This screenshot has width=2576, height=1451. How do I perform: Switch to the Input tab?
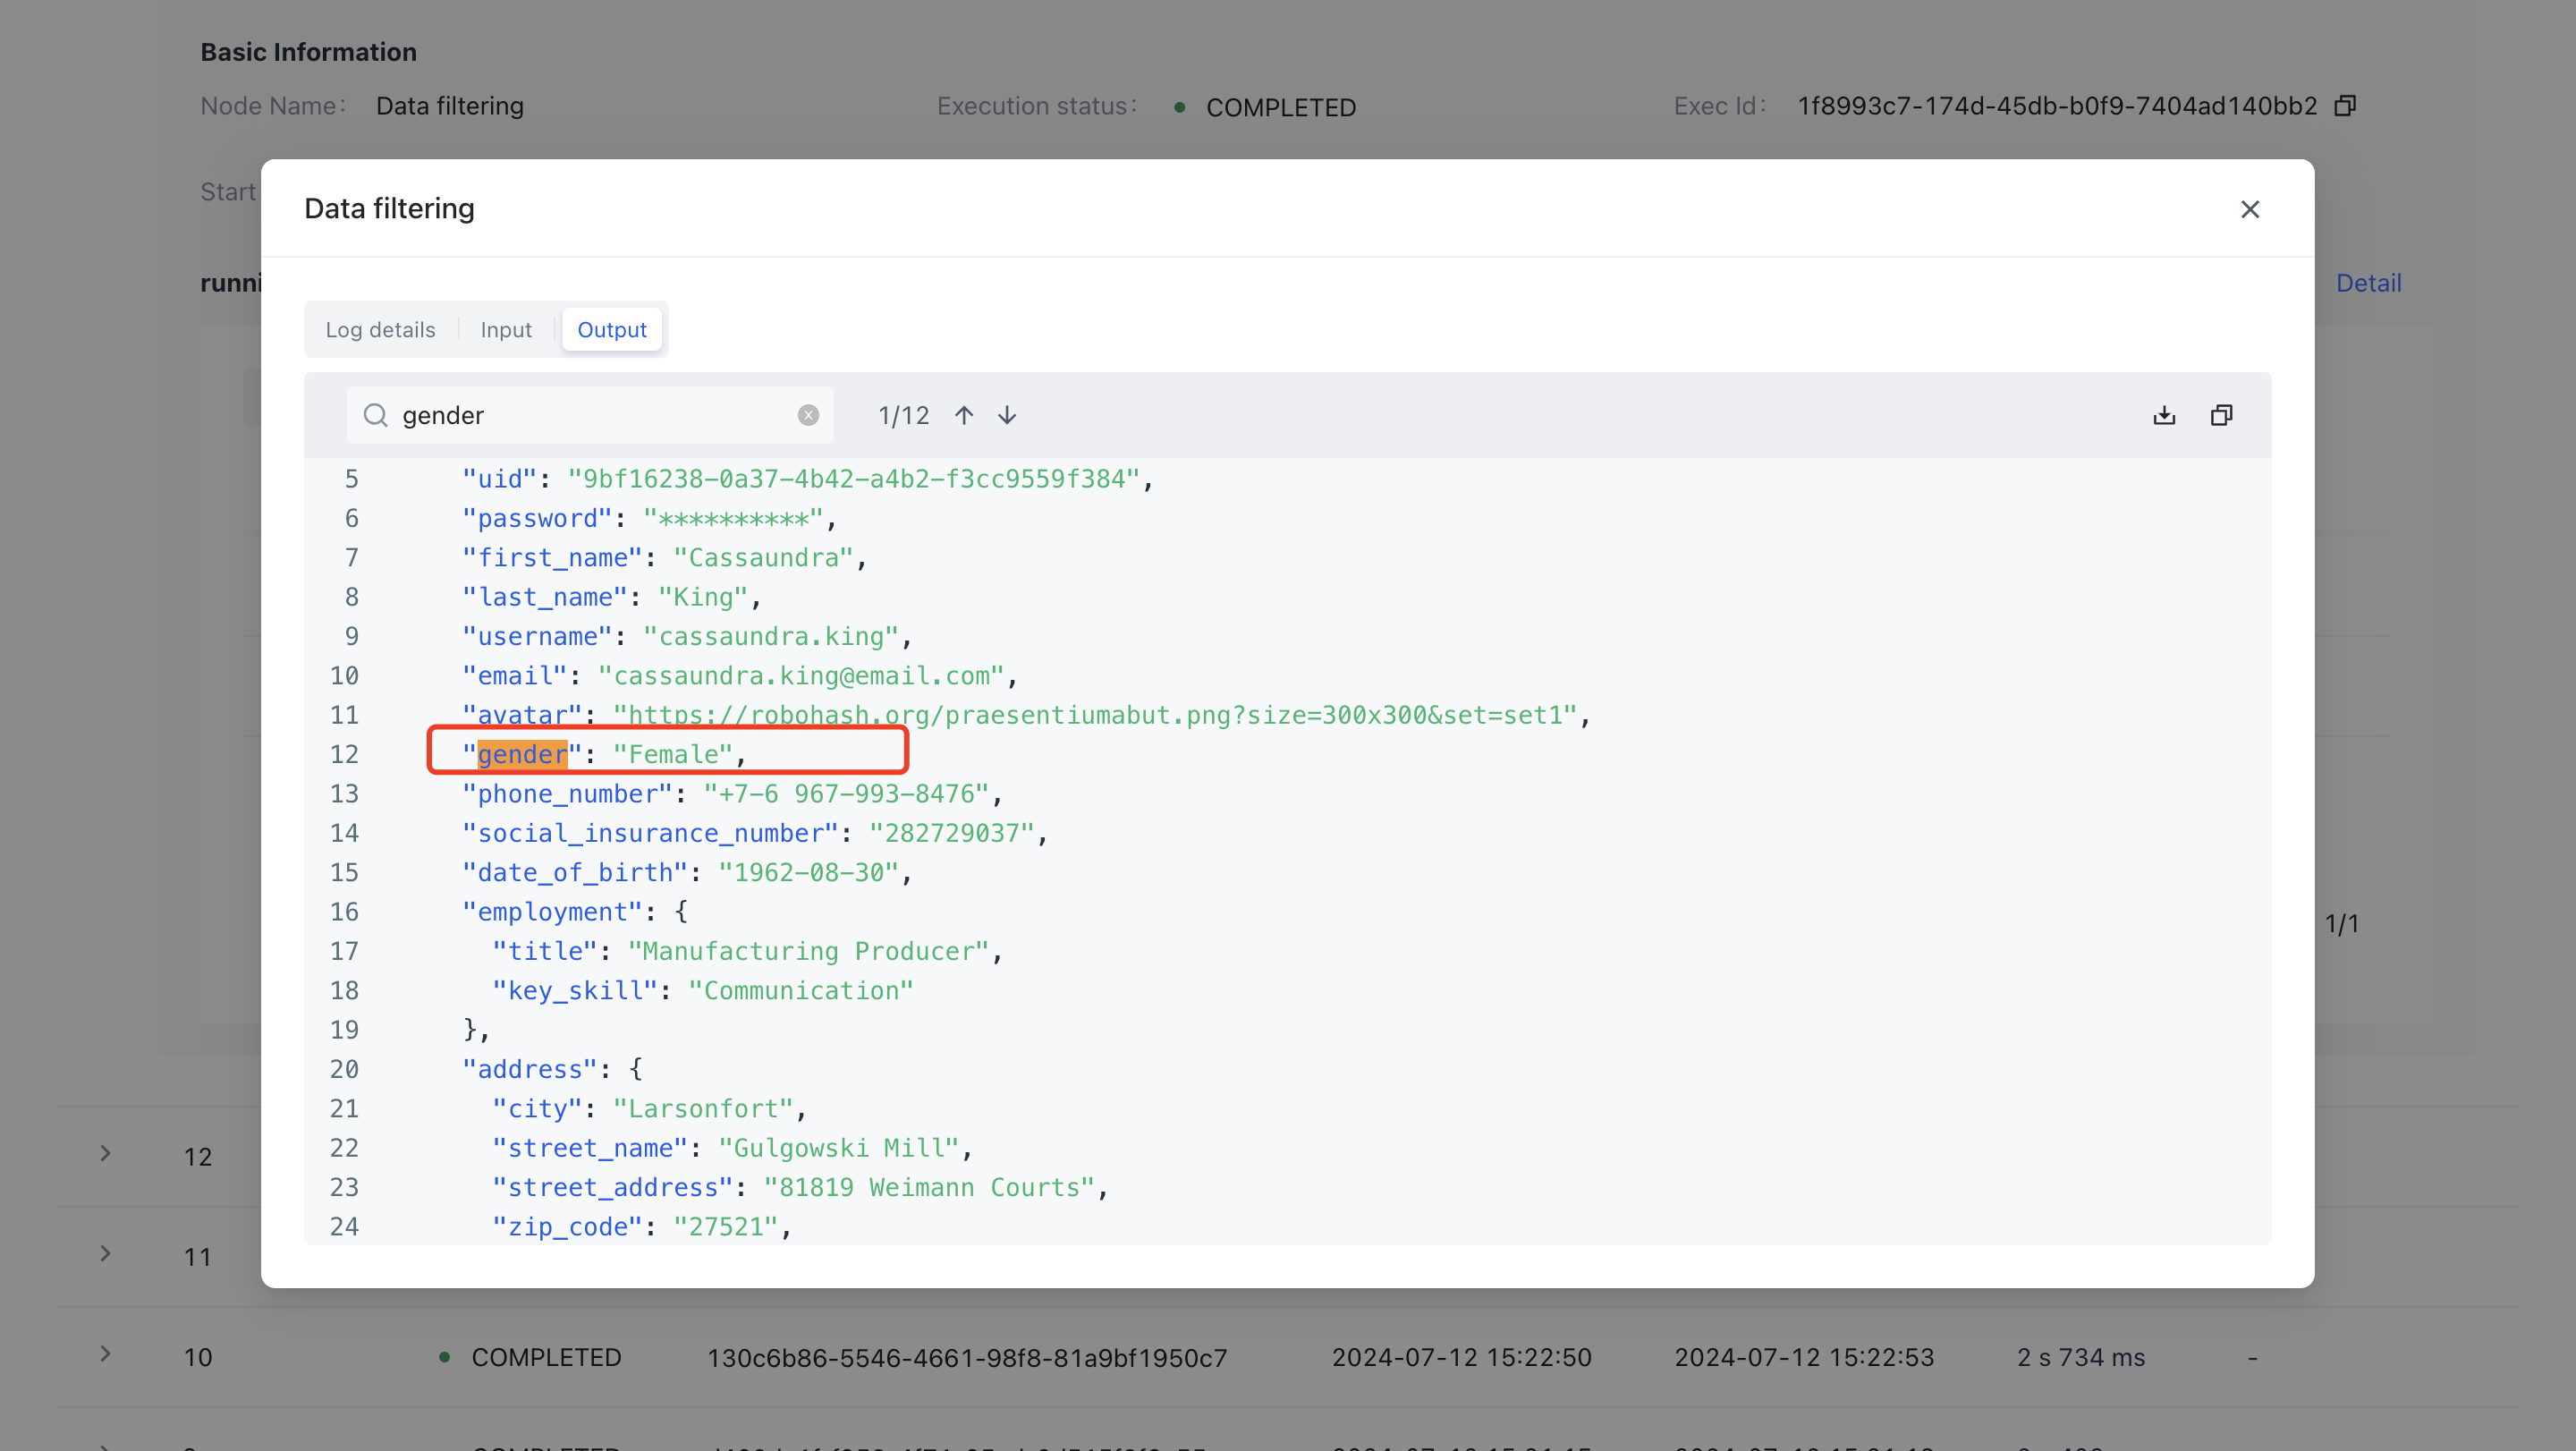pos(506,330)
